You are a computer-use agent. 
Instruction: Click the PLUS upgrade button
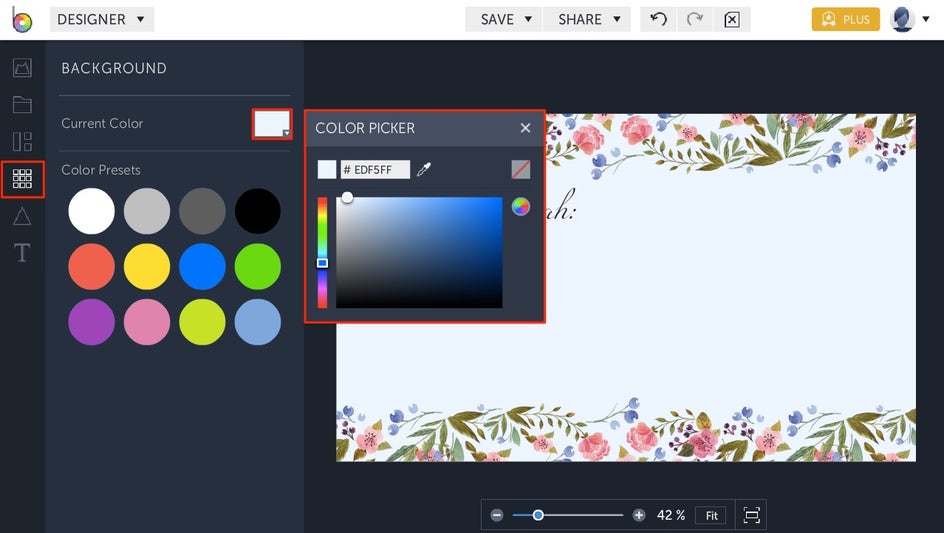click(845, 19)
